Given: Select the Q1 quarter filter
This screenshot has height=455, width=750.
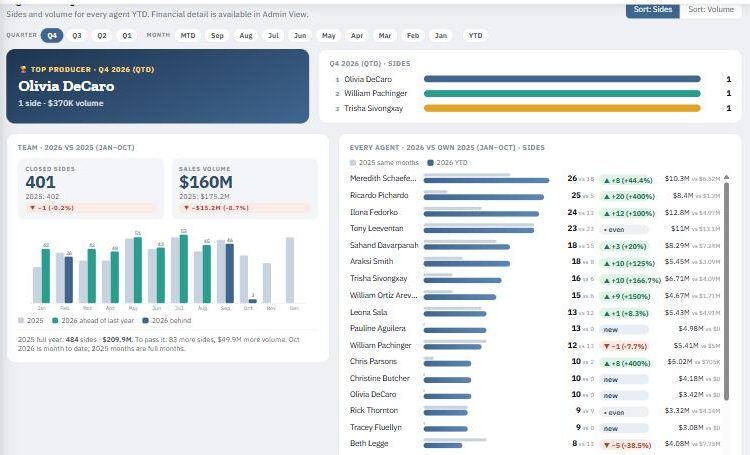Looking at the screenshot, I should [x=127, y=35].
